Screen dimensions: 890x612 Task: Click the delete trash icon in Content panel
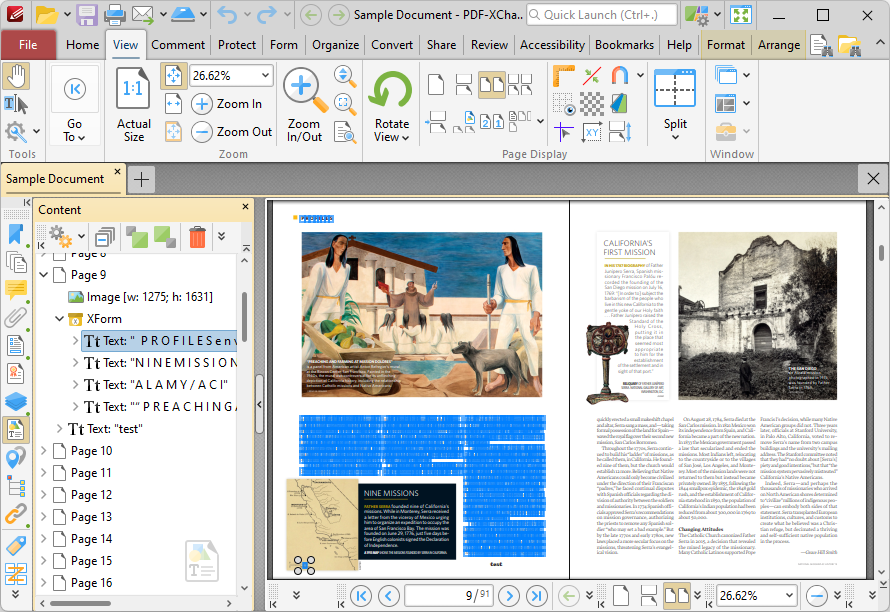[197, 237]
